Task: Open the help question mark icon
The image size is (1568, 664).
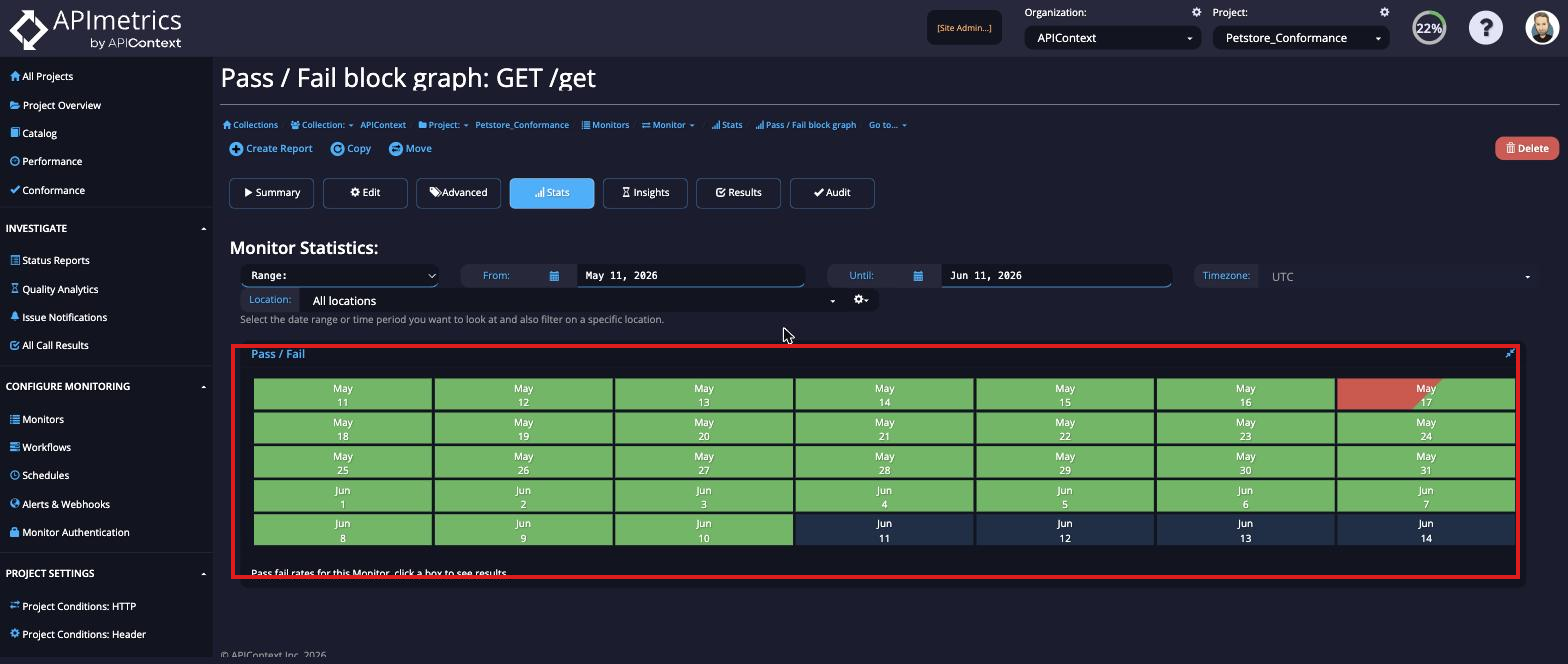Action: coord(1485,28)
